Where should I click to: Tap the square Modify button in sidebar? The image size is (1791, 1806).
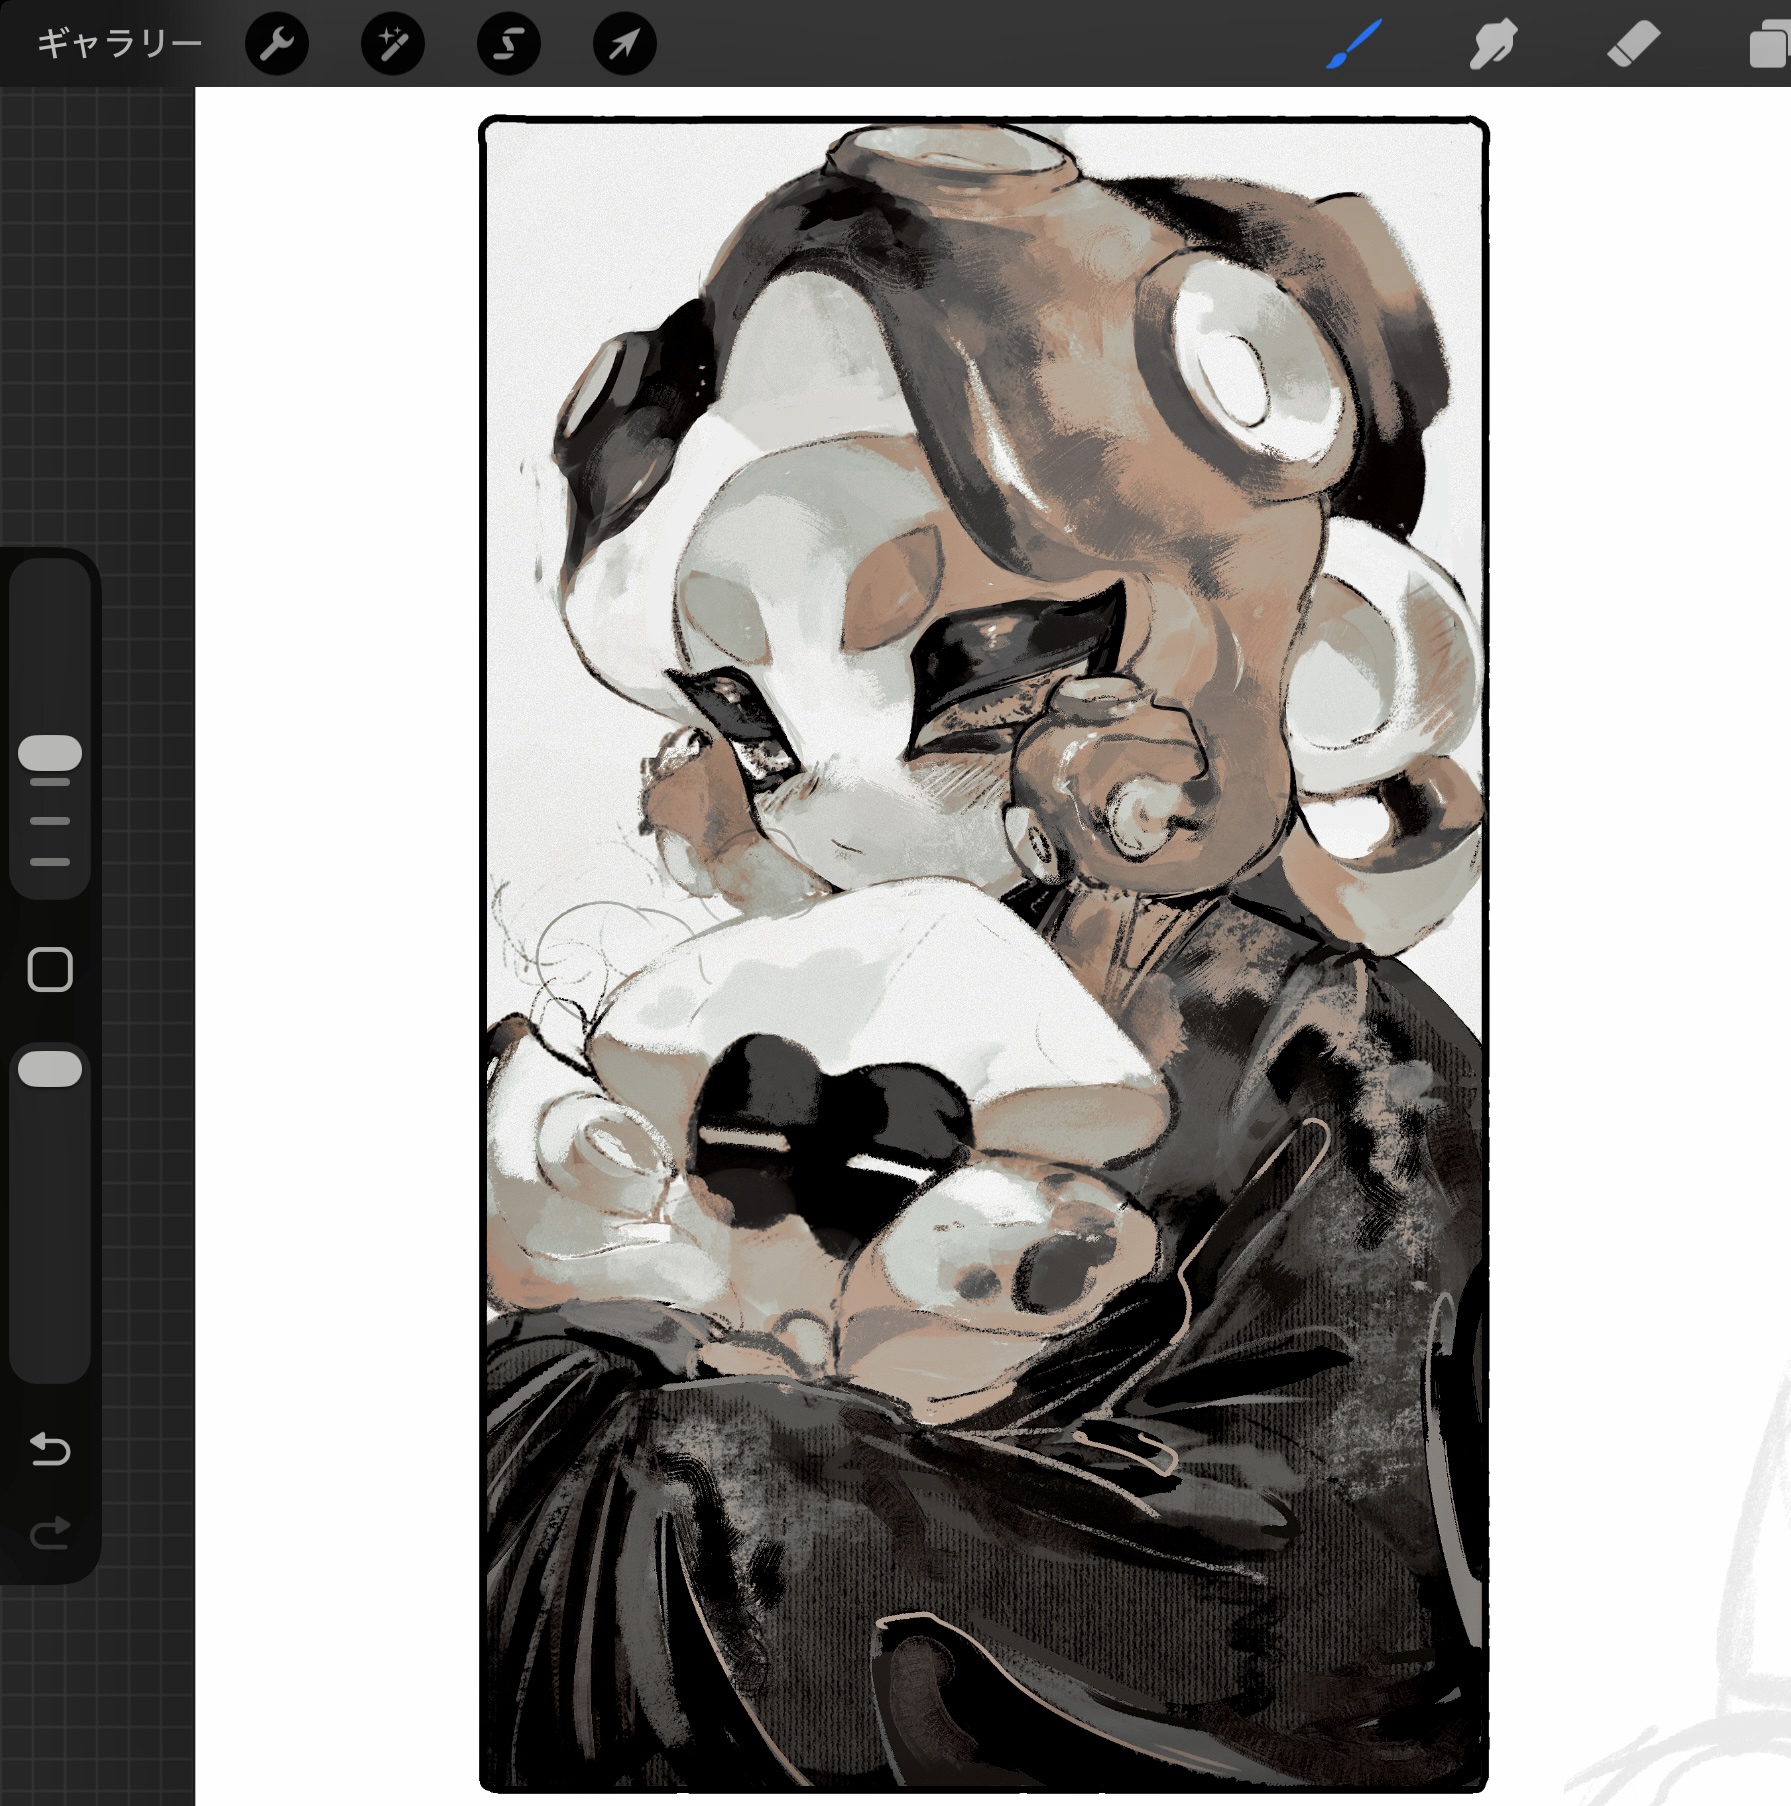[x=50, y=969]
